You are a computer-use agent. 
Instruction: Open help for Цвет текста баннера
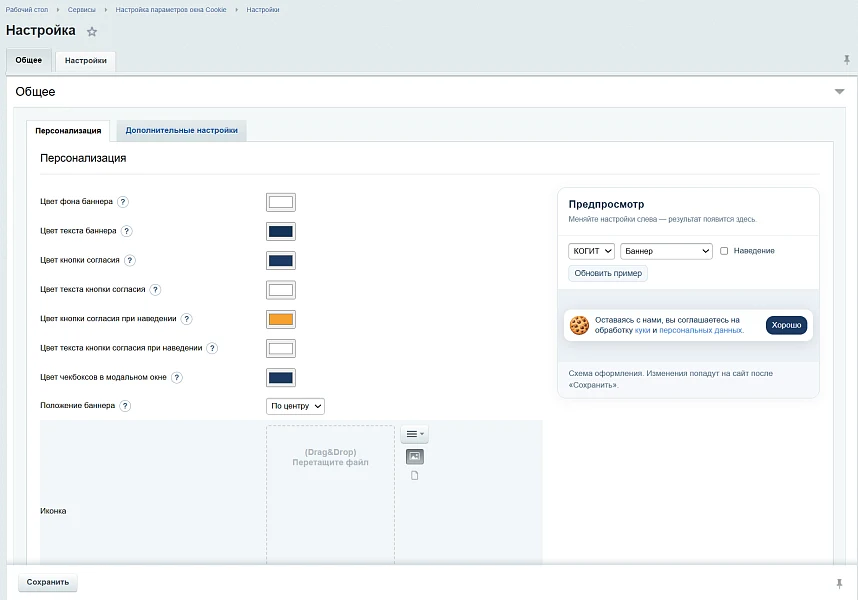pyautogui.click(x=126, y=231)
